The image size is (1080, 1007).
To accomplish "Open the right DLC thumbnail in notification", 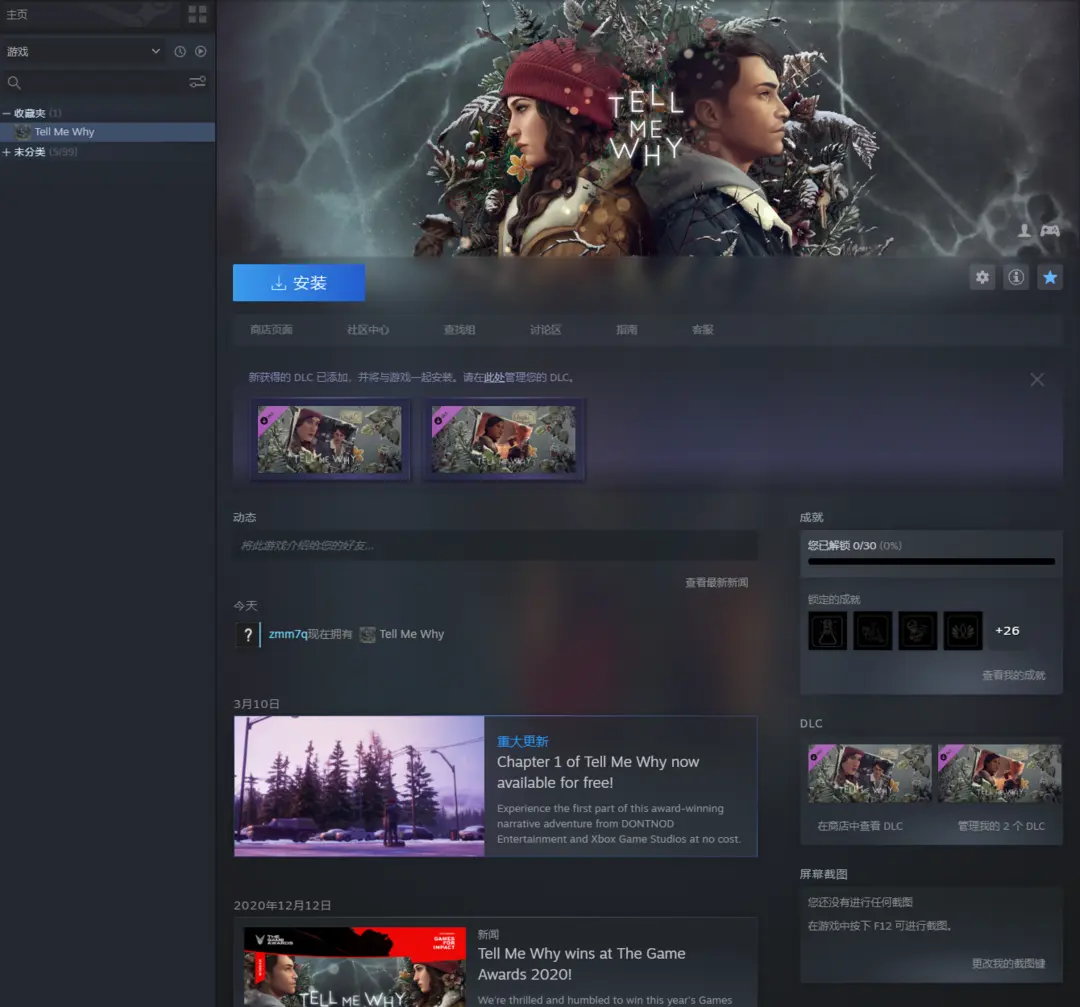I will pos(503,439).
